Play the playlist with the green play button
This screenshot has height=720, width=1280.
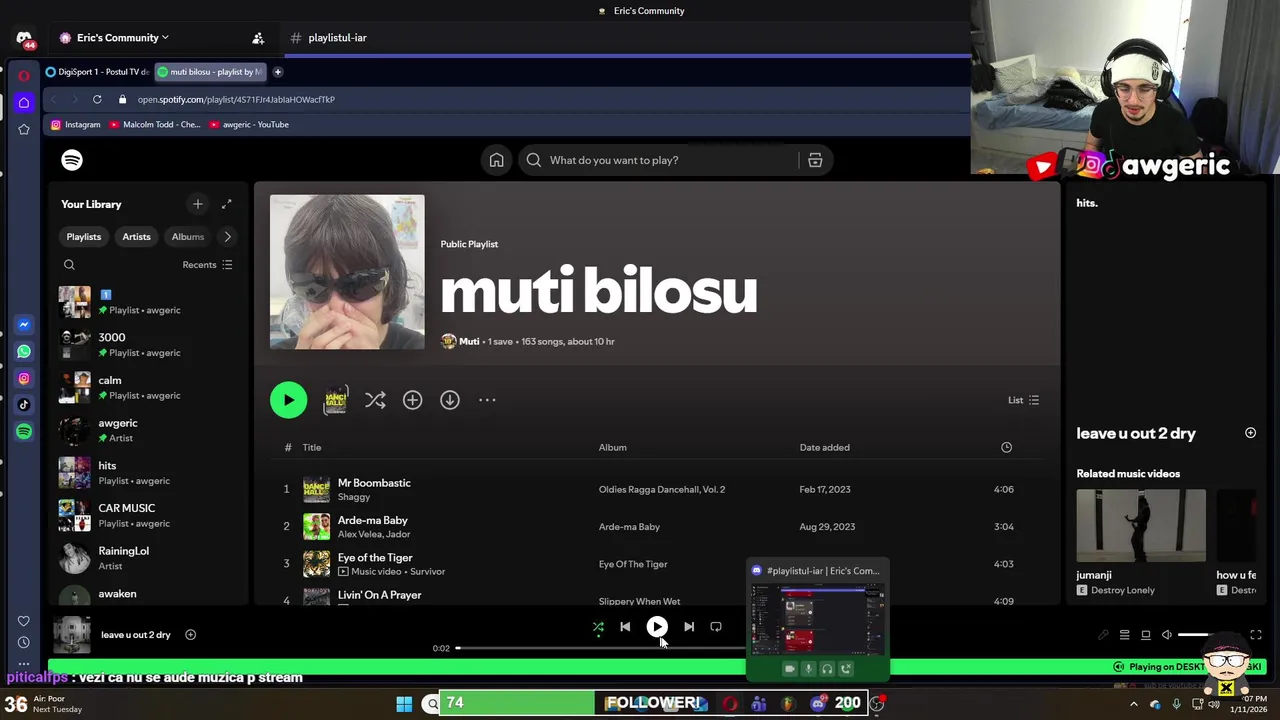(288, 400)
